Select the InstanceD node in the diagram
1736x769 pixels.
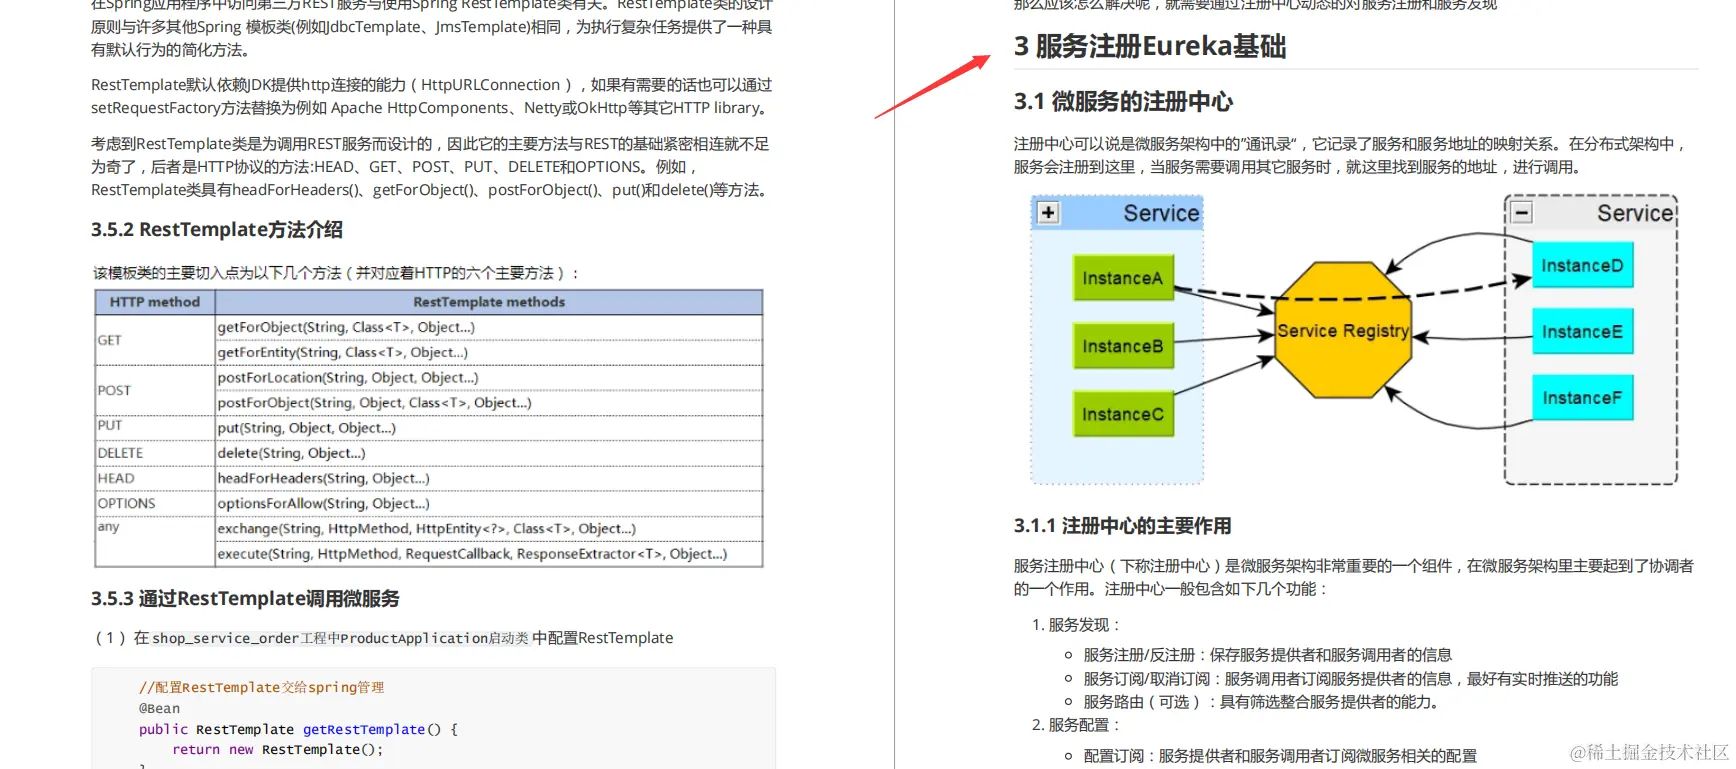click(1582, 265)
